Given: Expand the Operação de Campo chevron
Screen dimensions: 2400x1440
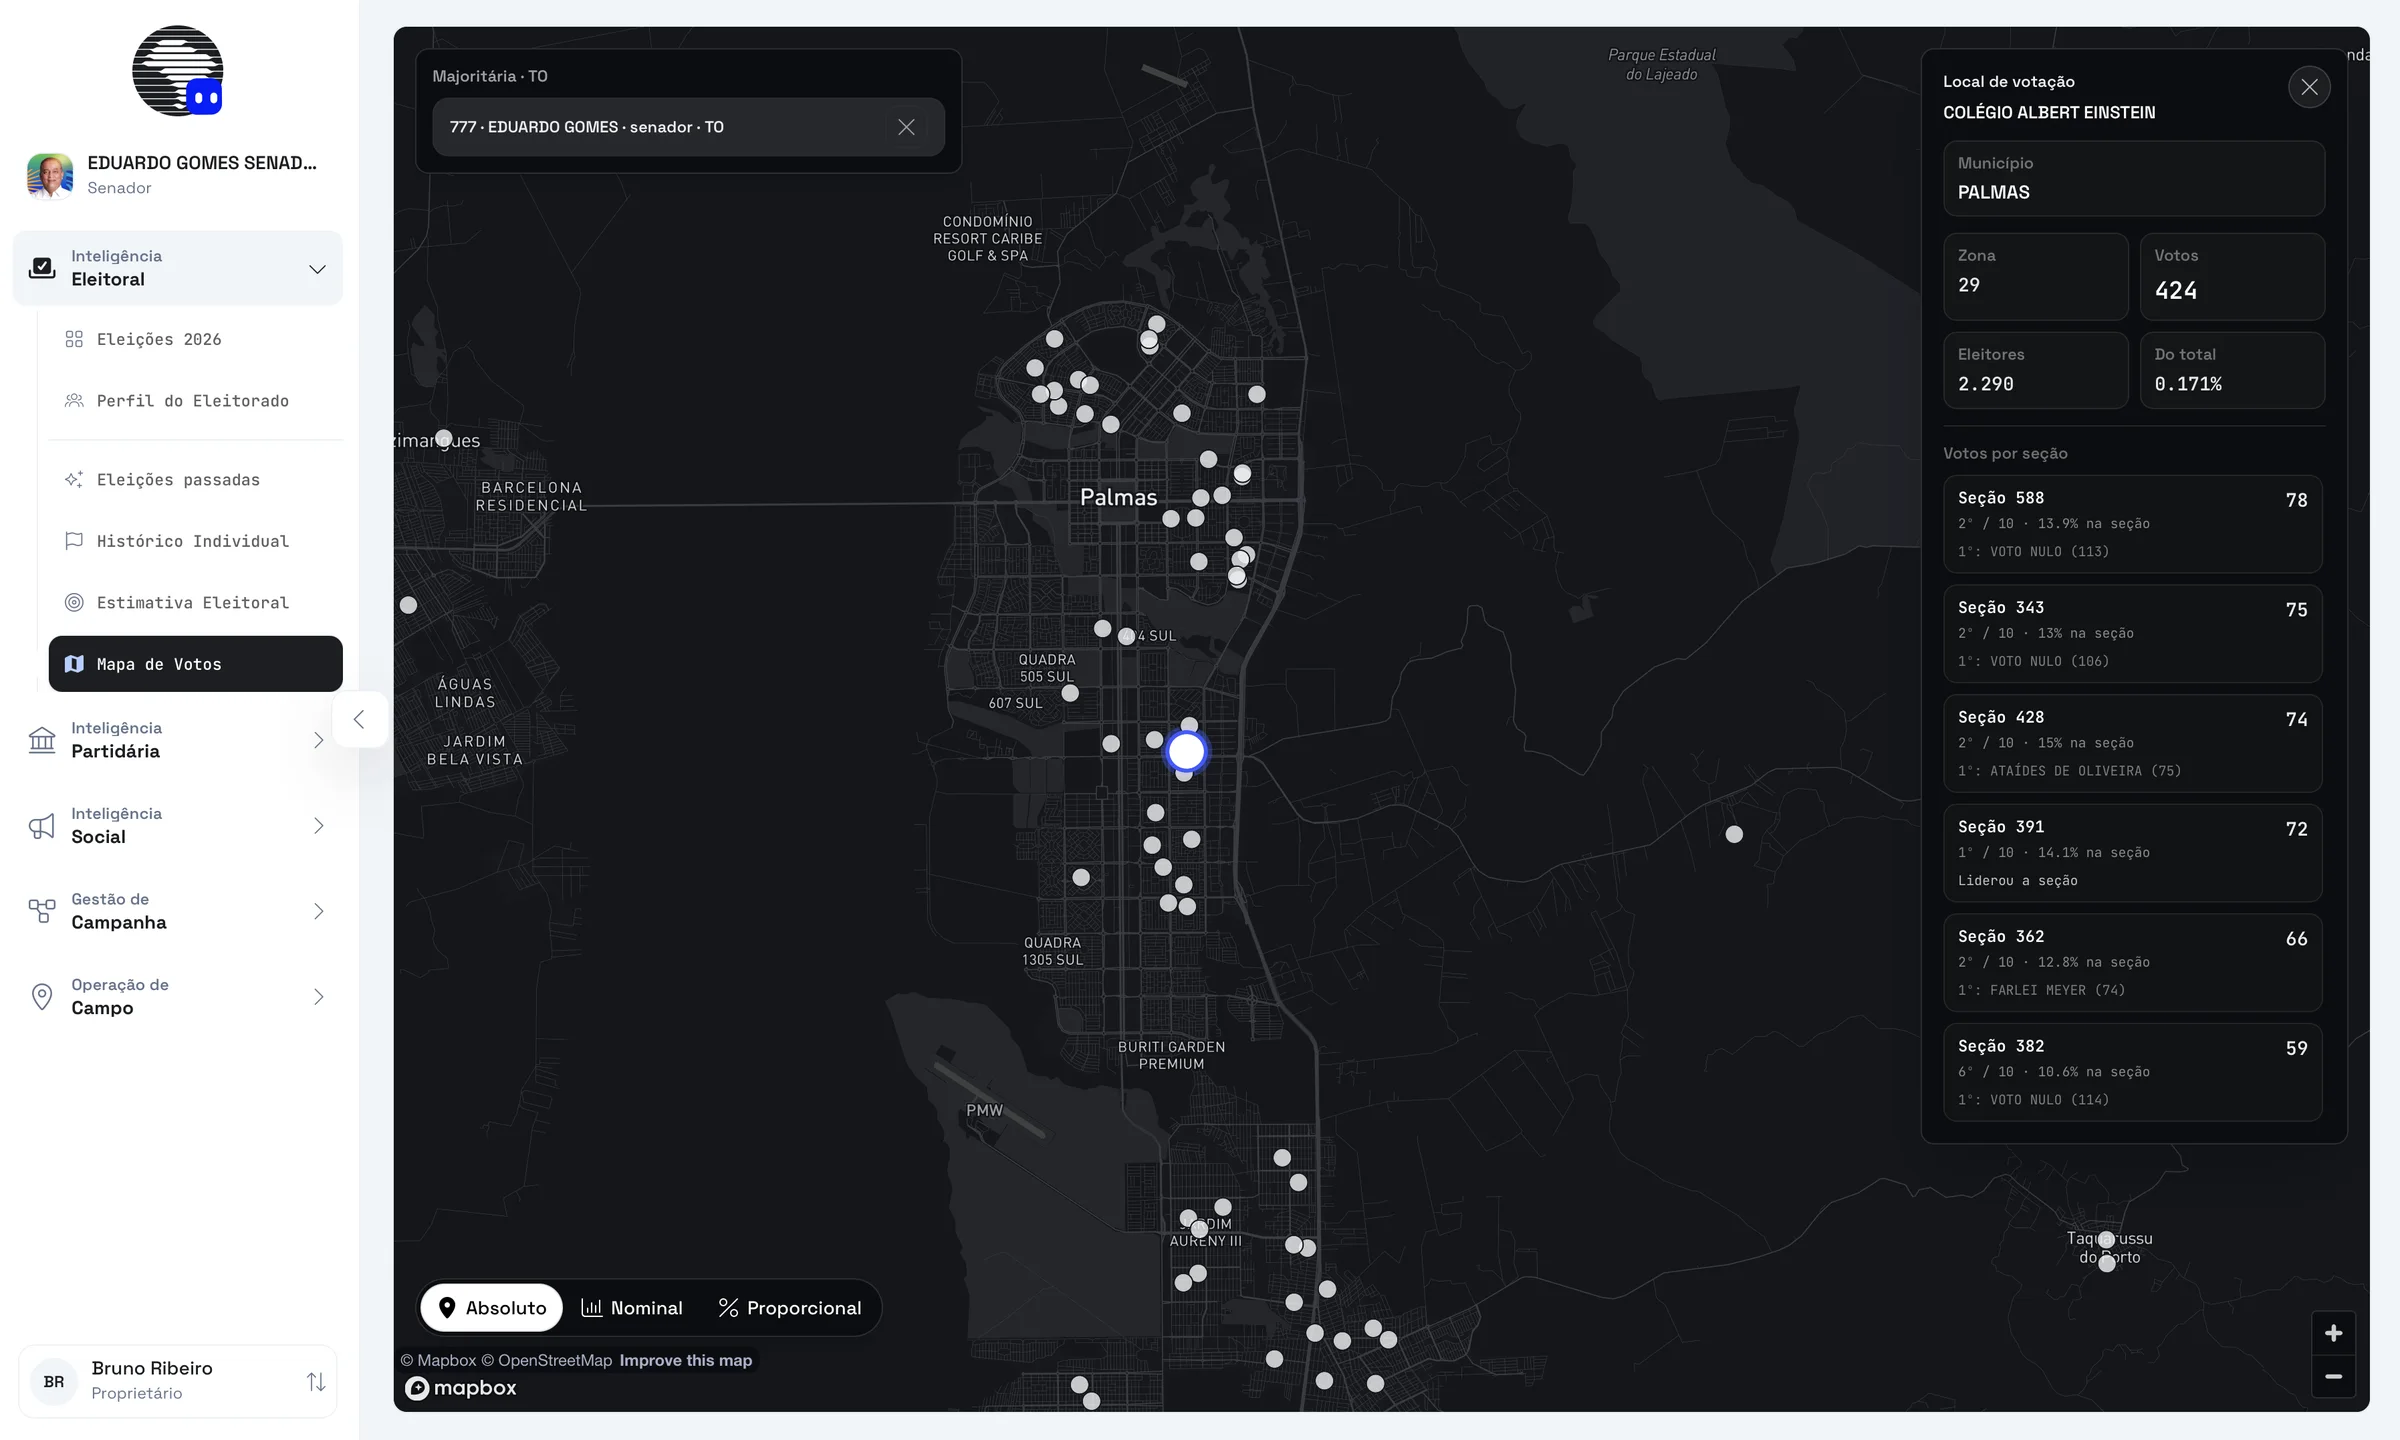Looking at the screenshot, I should tap(318, 997).
